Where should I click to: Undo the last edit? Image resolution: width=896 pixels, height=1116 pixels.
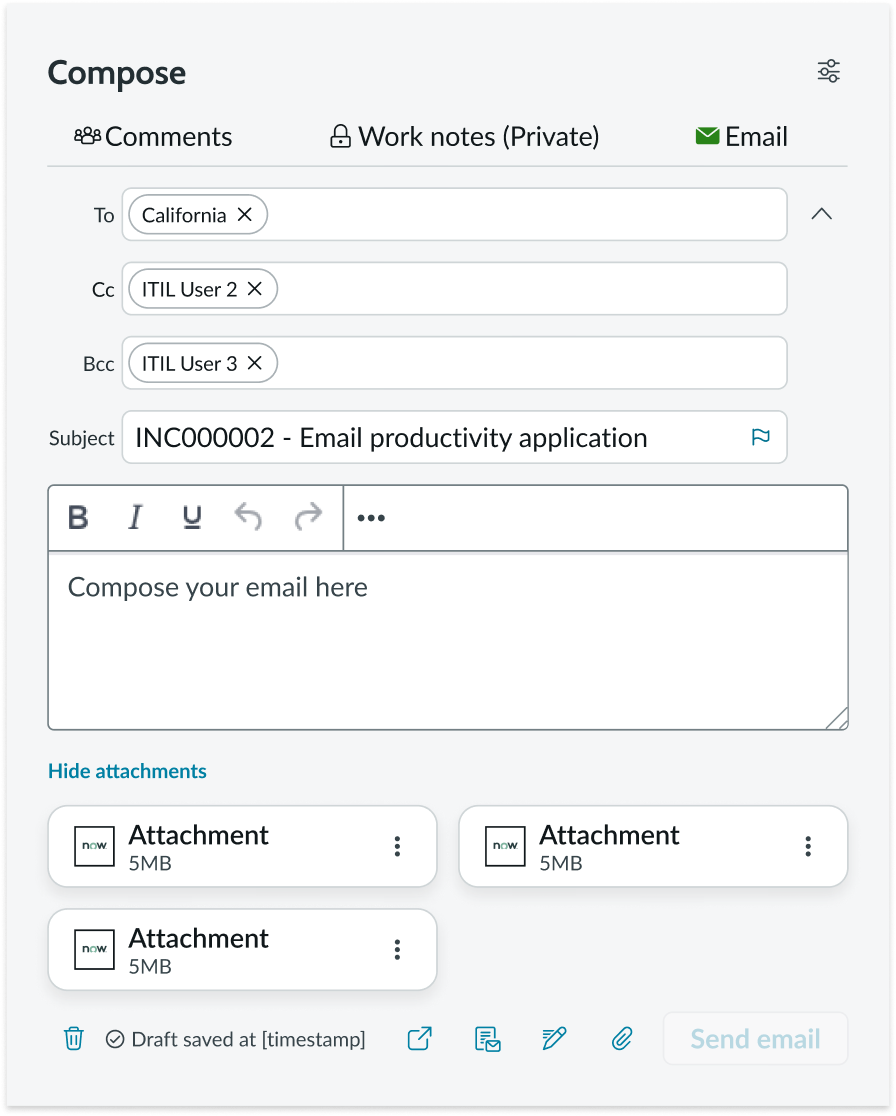(248, 517)
